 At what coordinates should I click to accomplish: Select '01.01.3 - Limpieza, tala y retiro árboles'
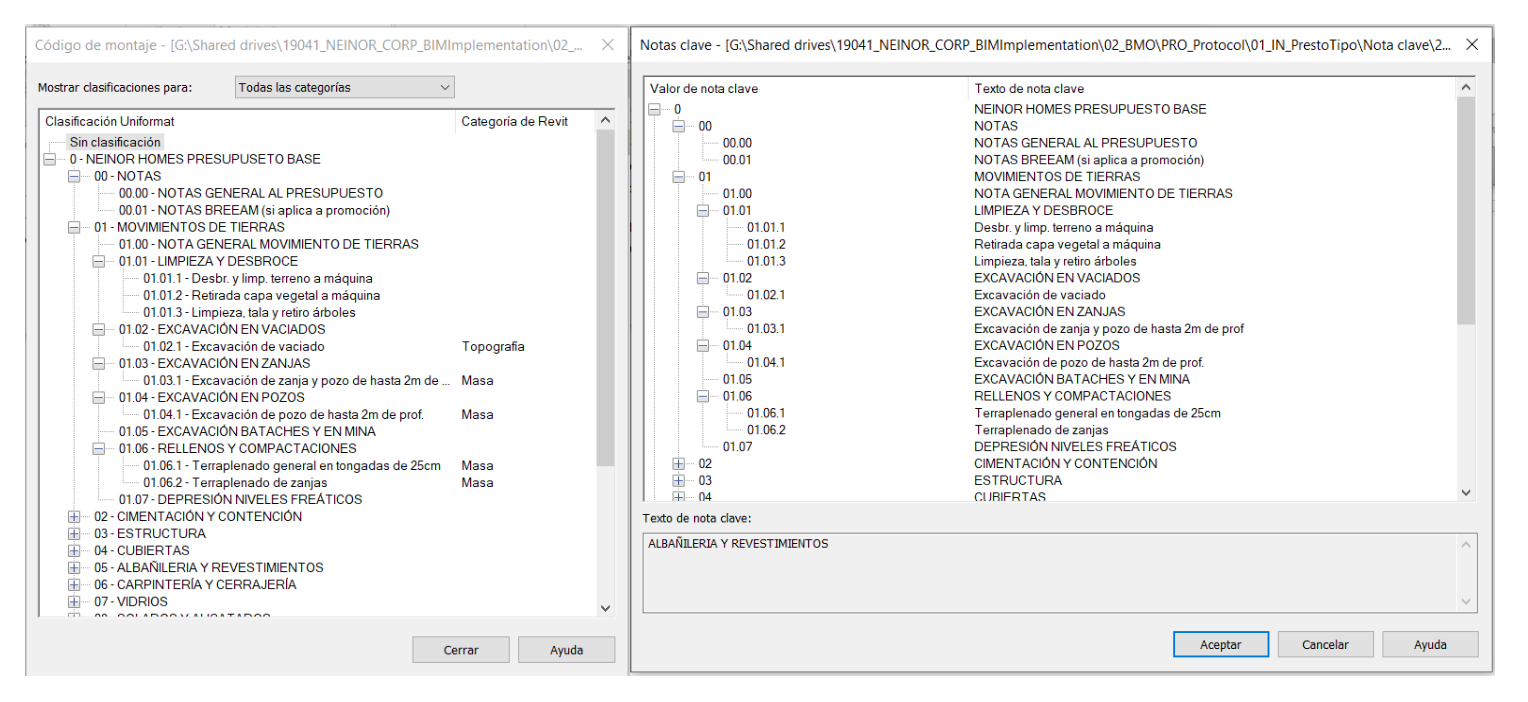pos(249,313)
